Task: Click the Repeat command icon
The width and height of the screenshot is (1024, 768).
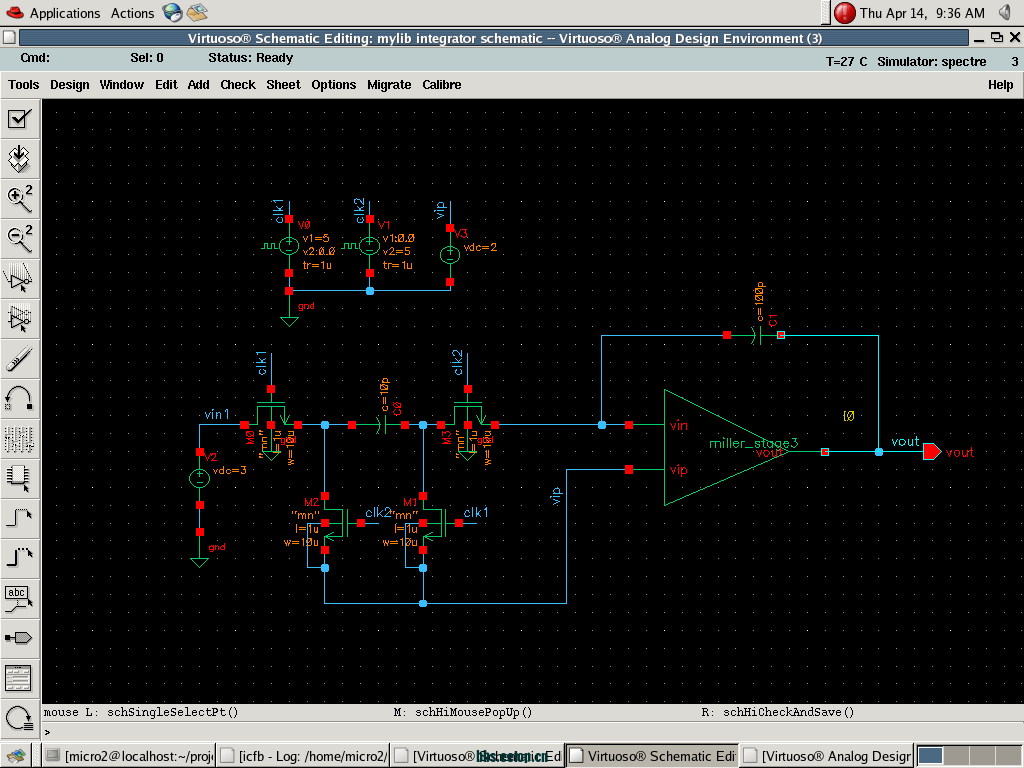Action: [20, 718]
